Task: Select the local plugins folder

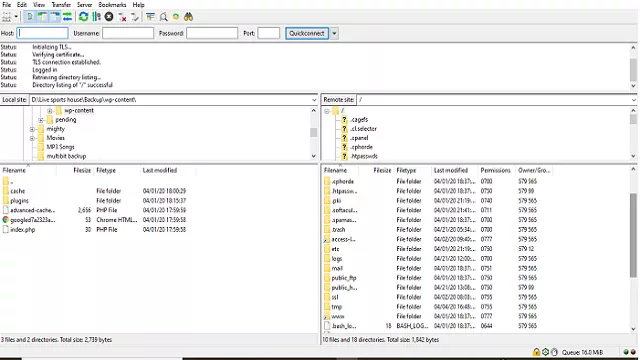Action: [20, 201]
